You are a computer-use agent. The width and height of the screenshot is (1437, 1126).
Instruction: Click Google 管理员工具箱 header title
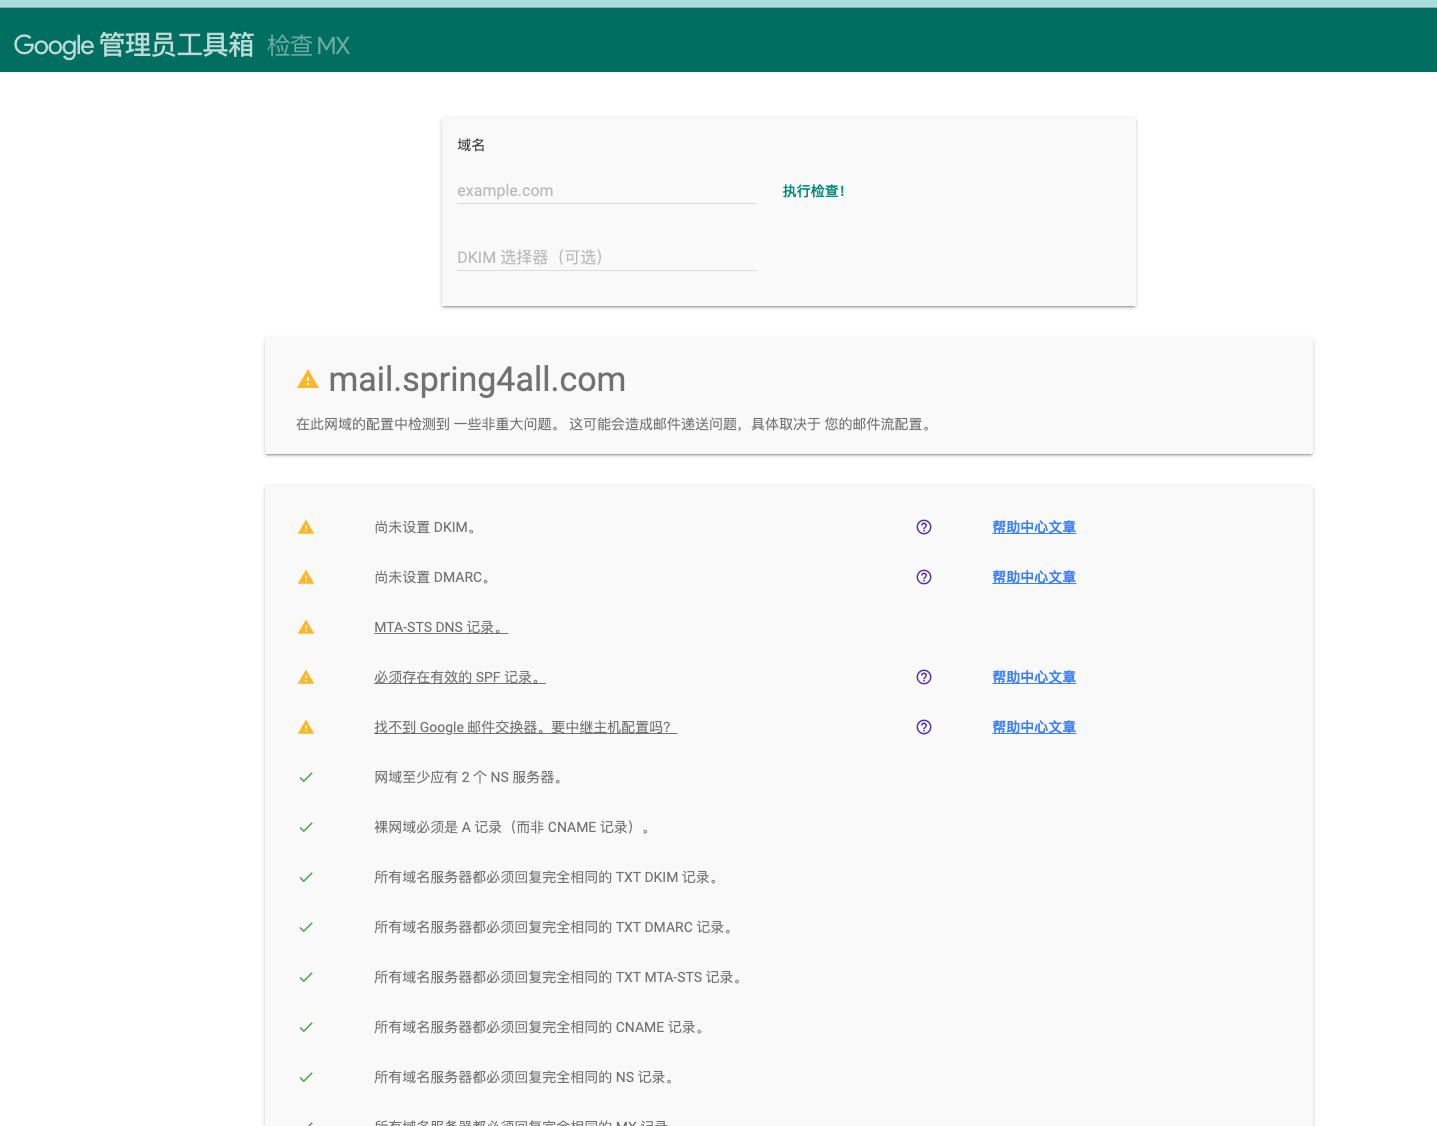[134, 45]
